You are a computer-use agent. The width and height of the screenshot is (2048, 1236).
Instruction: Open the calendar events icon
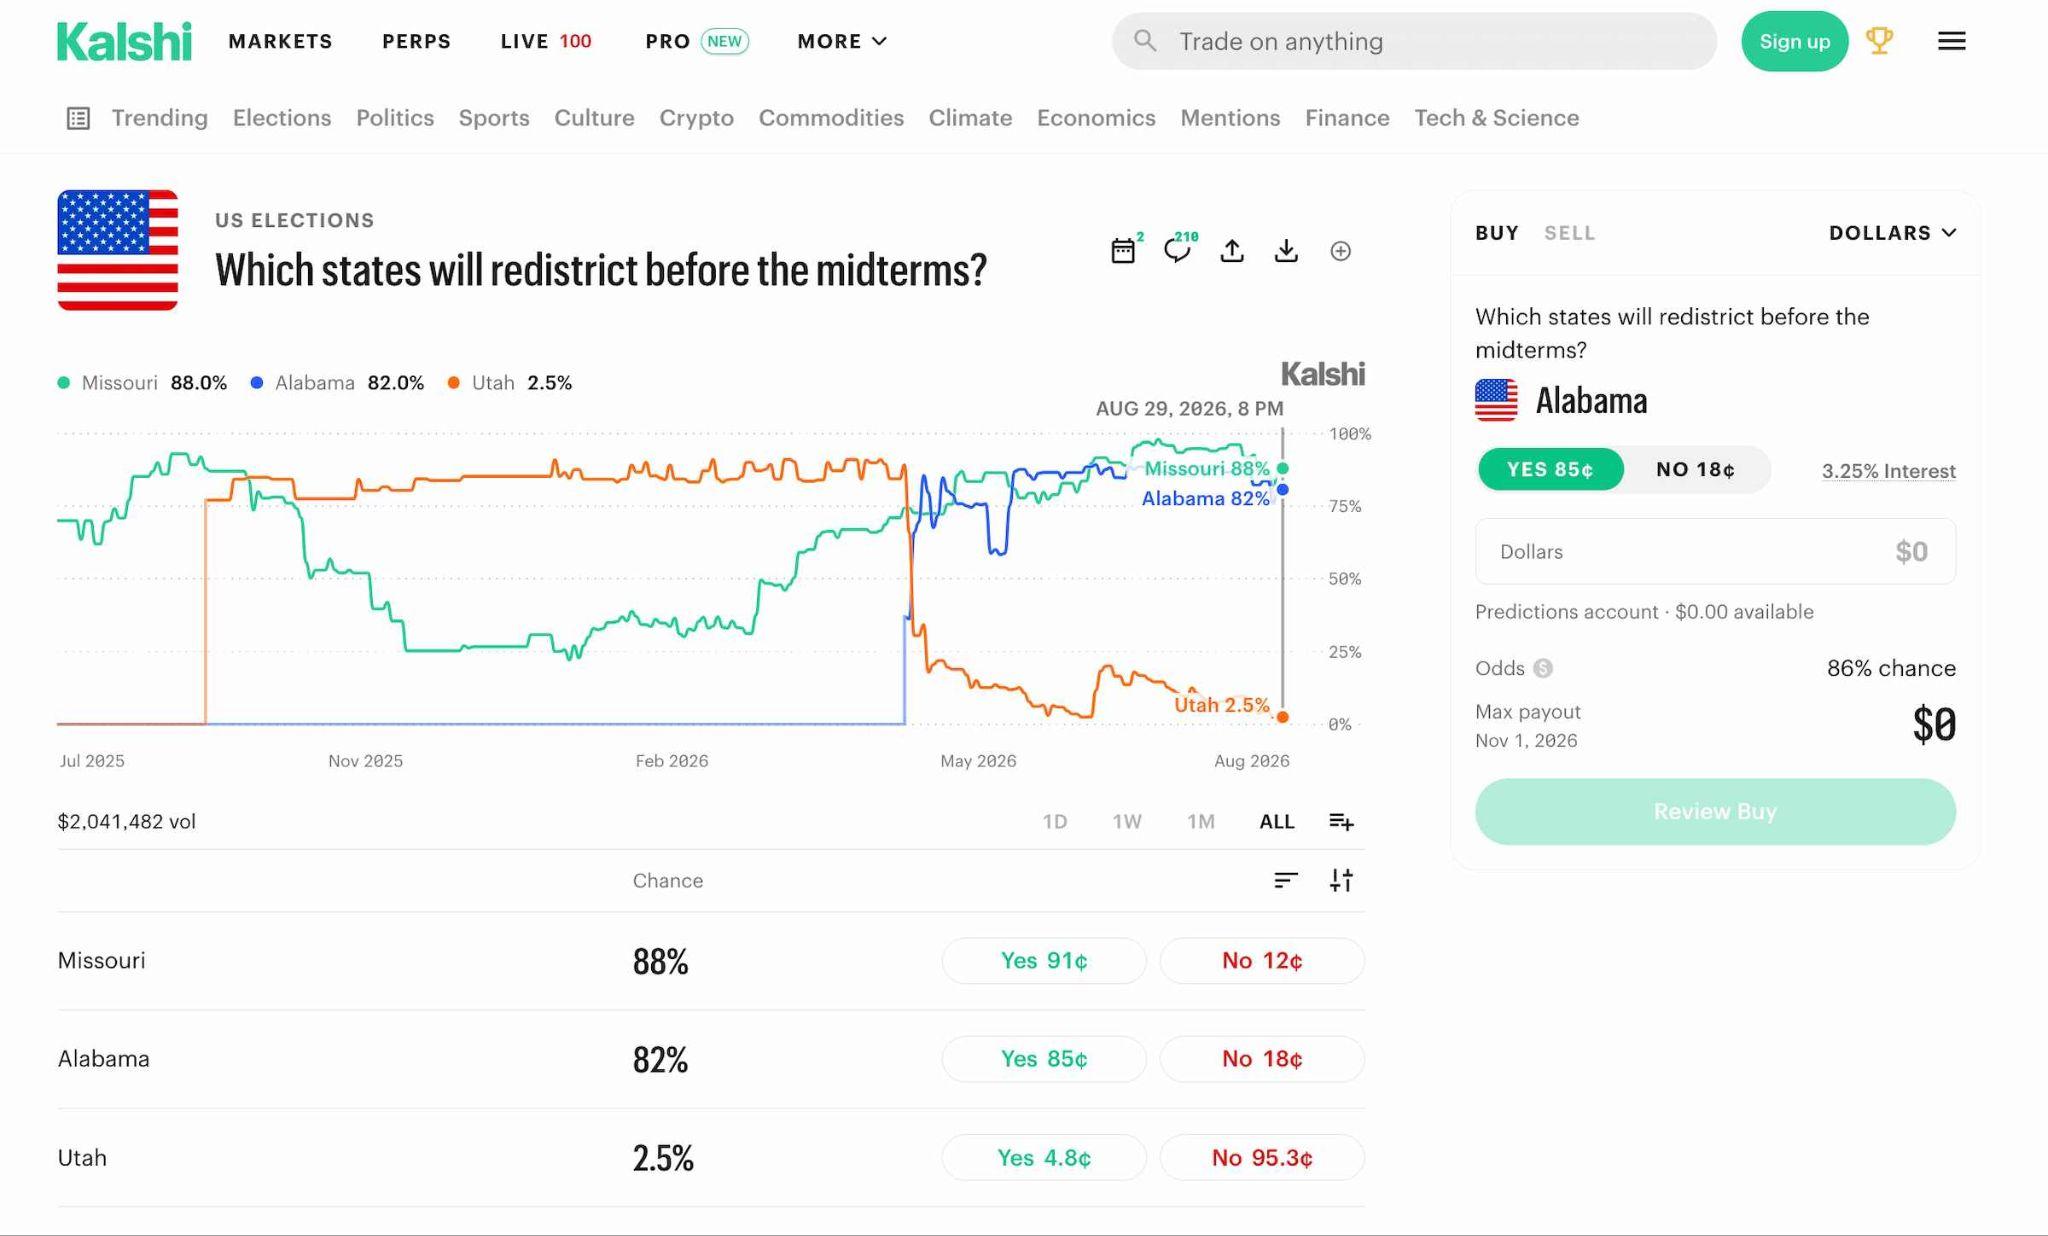(1123, 250)
